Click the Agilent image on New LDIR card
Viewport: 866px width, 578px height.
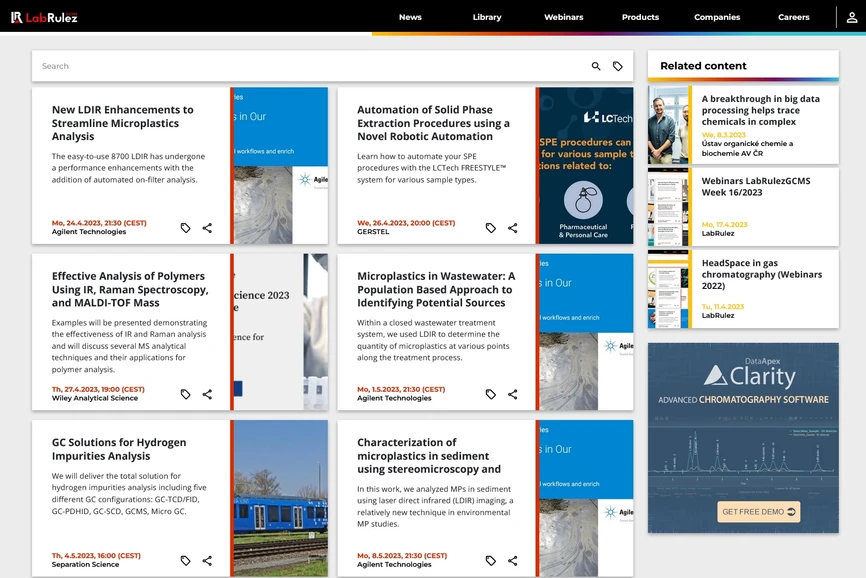coord(281,166)
